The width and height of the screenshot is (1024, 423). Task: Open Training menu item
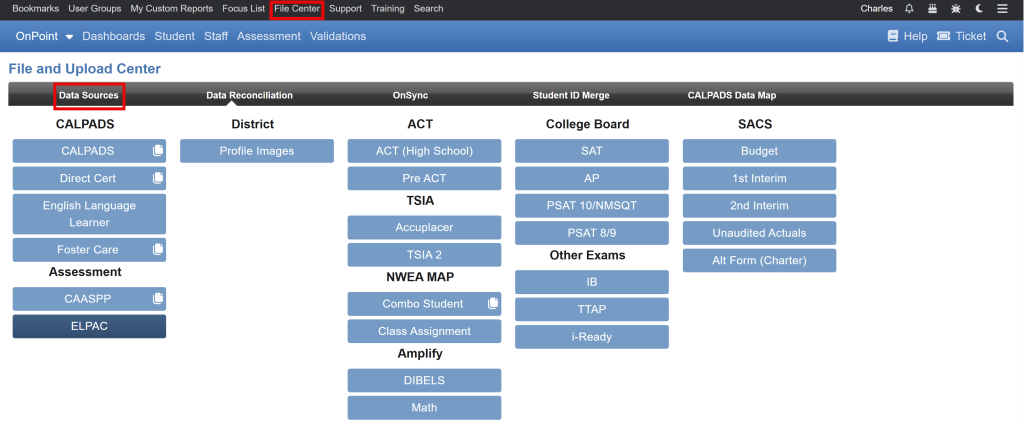pos(388,8)
